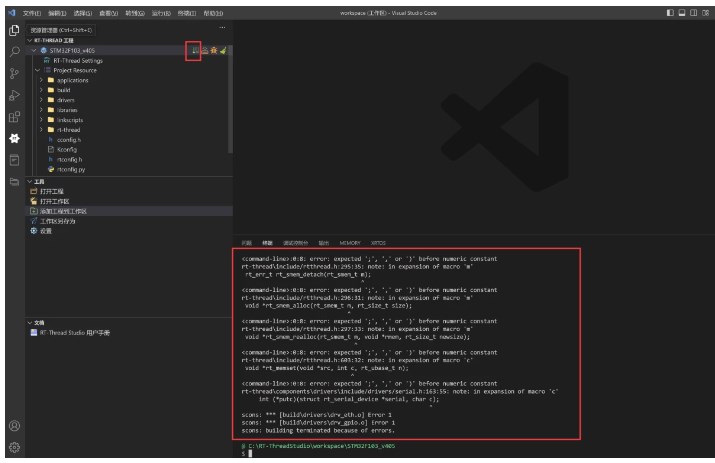This screenshot has width=715, height=463.
Task: Open the cconfig.h file
Action: pos(69,140)
